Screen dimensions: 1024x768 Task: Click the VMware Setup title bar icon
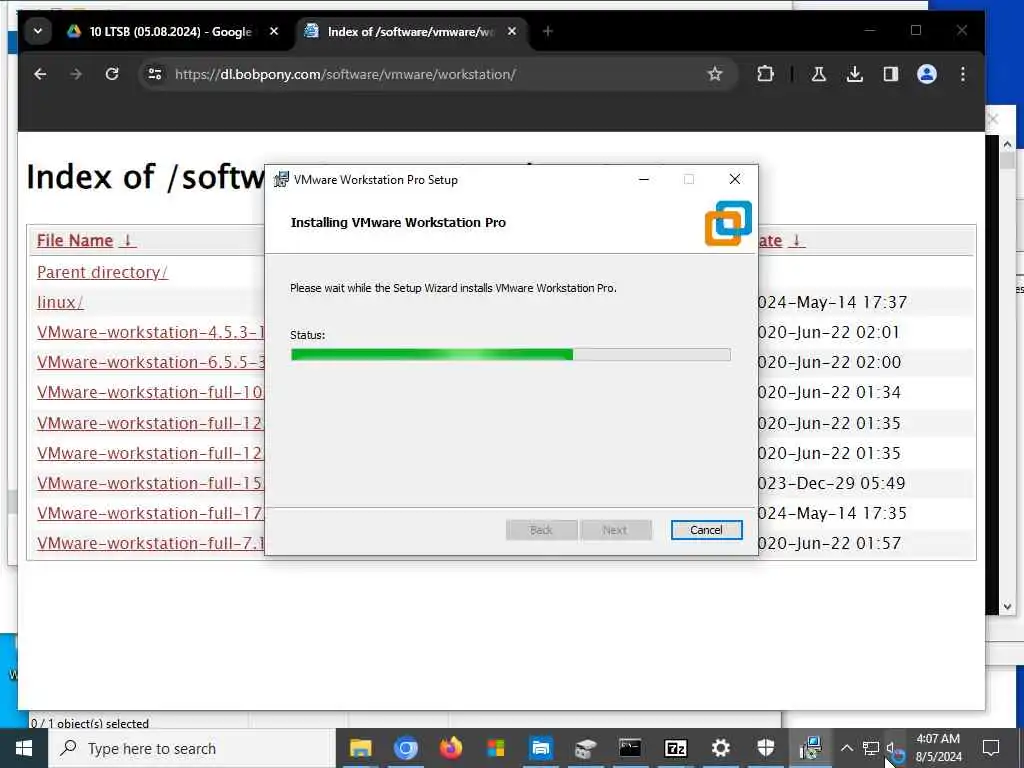pos(281,179)
